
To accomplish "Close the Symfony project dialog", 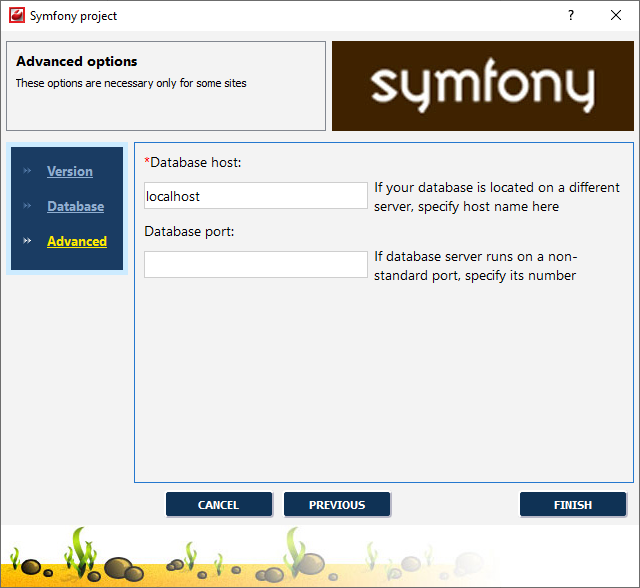I will click(x=616, y=16).
